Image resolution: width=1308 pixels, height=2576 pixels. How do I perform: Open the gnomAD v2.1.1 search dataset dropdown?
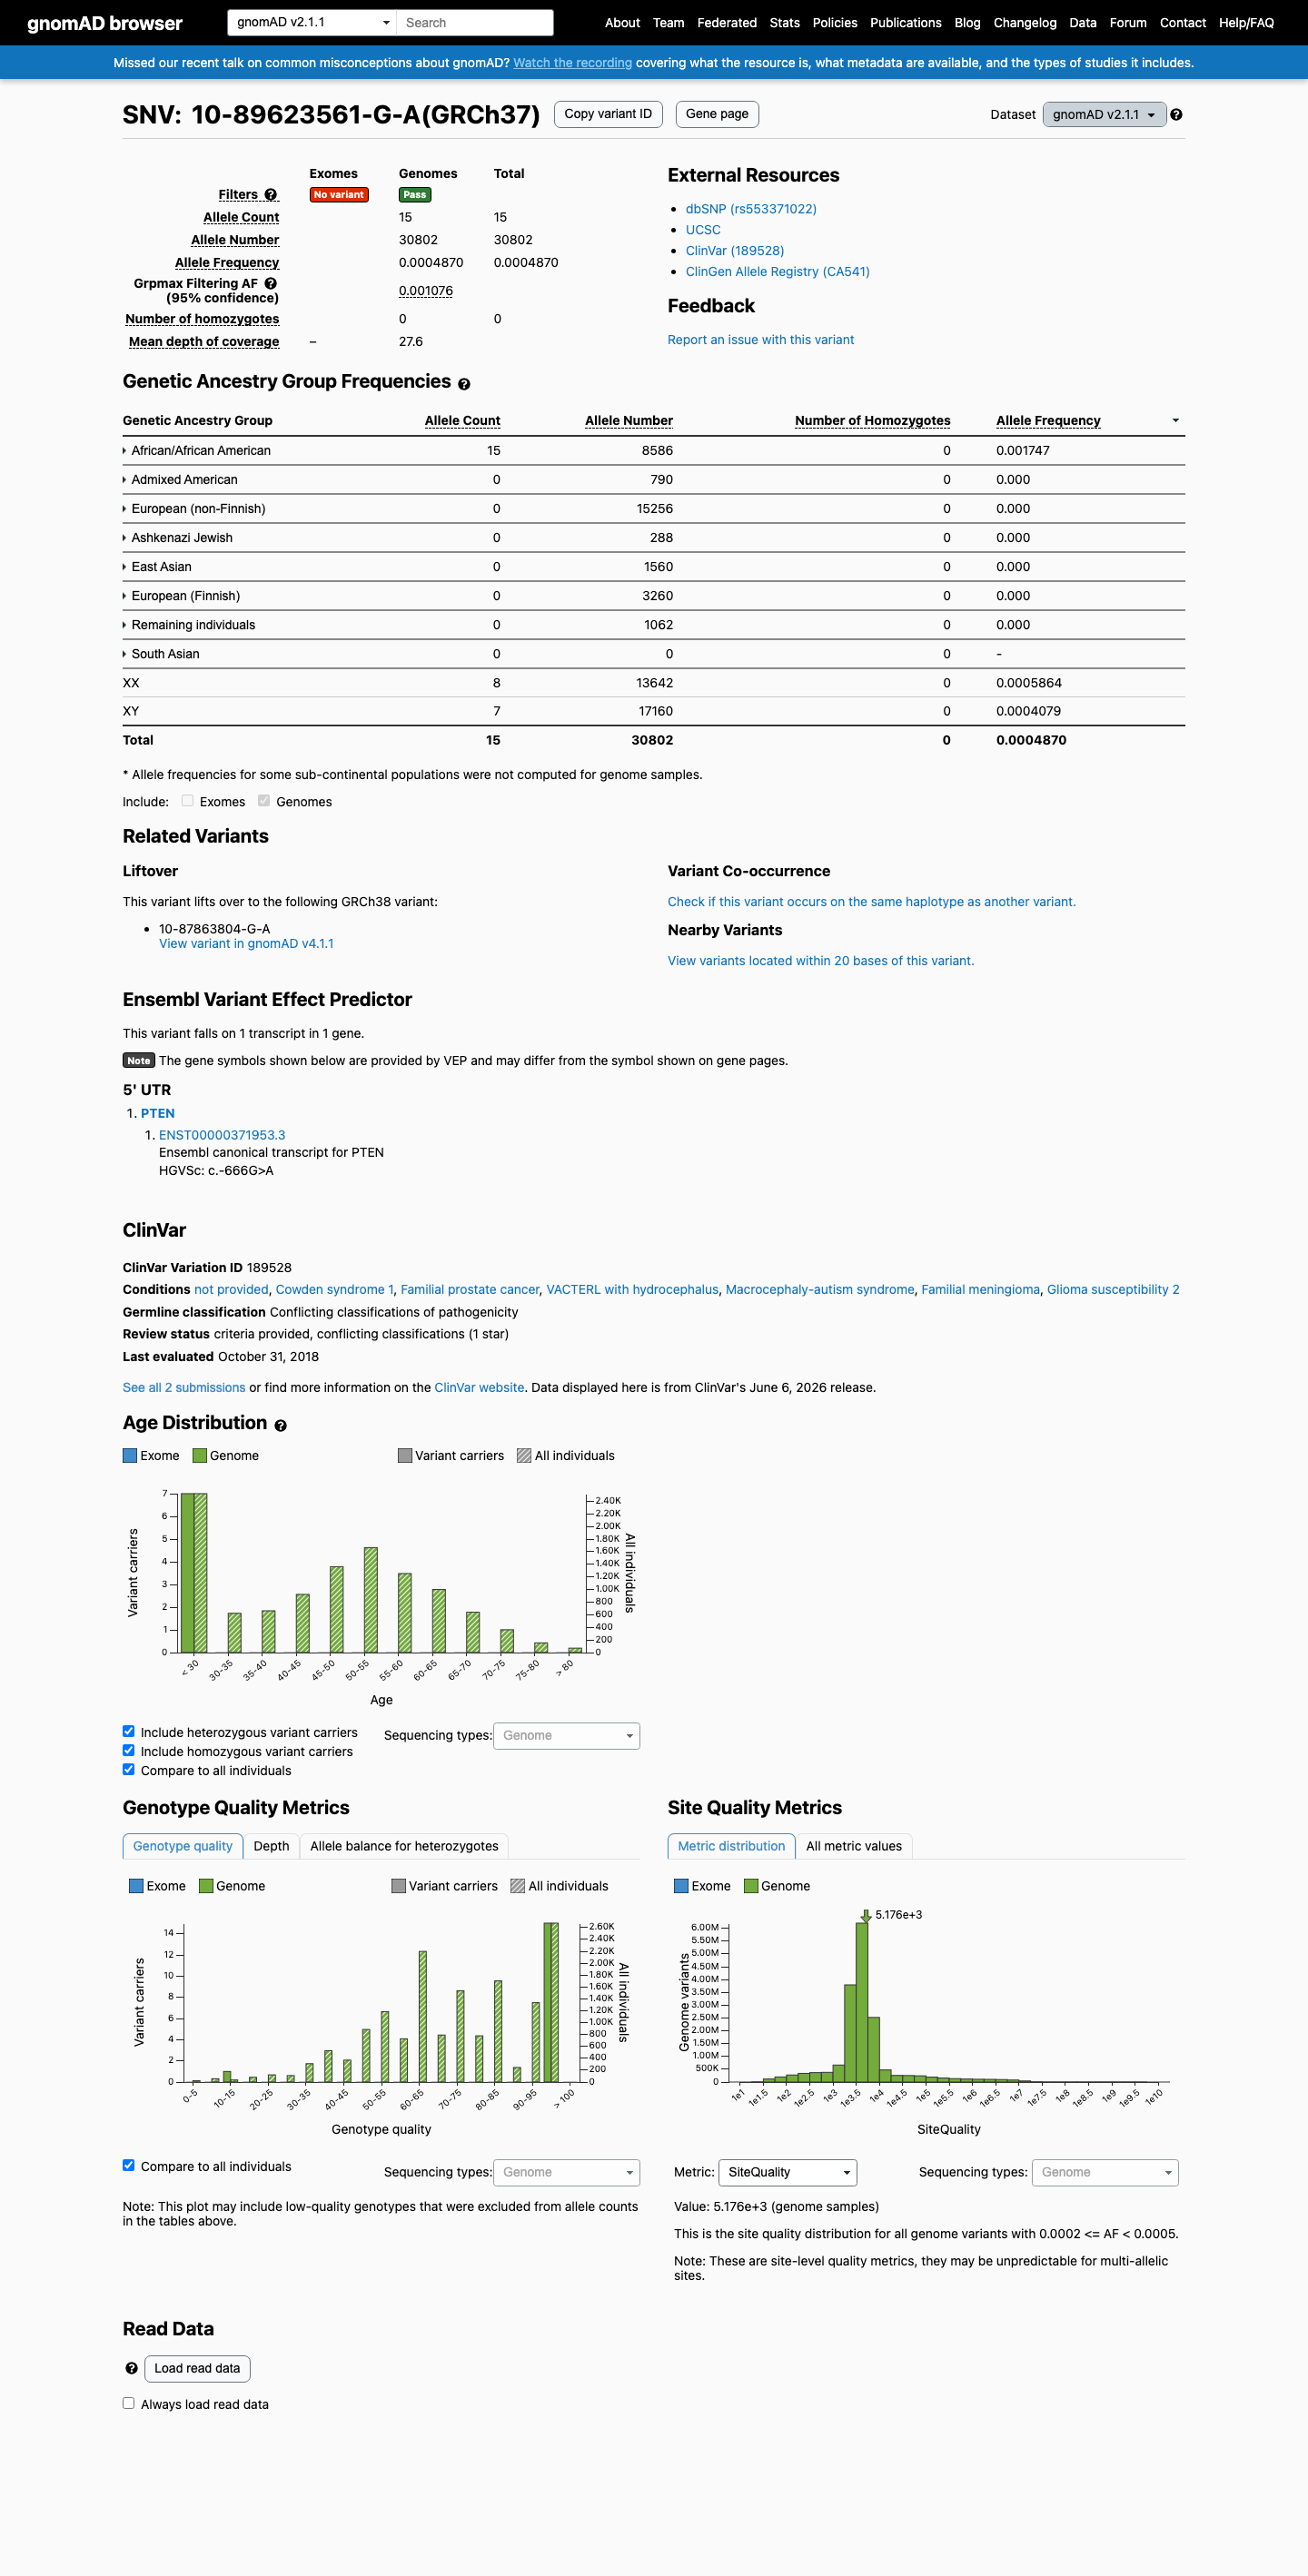312,22
